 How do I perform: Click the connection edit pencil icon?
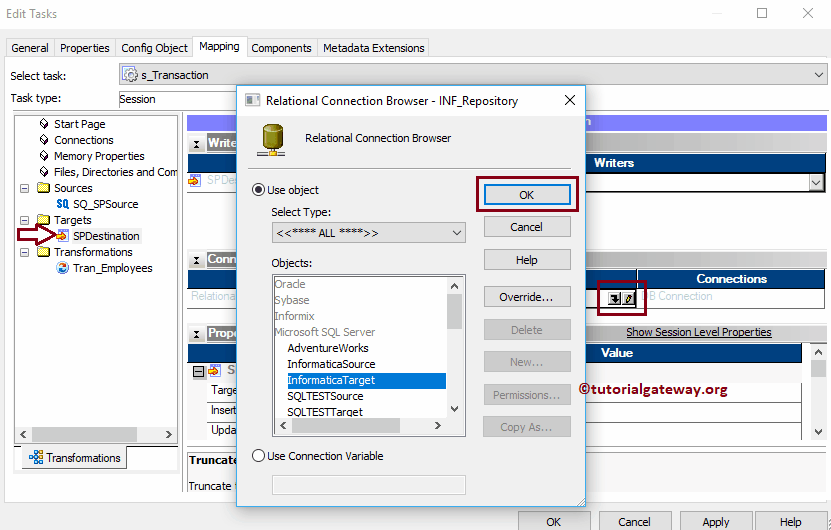pos(628,298)
